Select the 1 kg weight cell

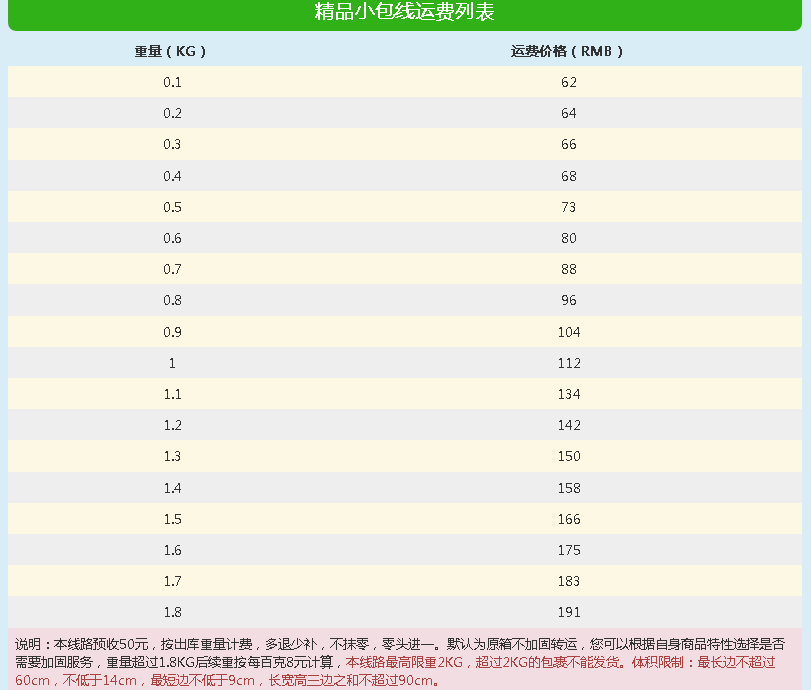[x=172, y=363]
